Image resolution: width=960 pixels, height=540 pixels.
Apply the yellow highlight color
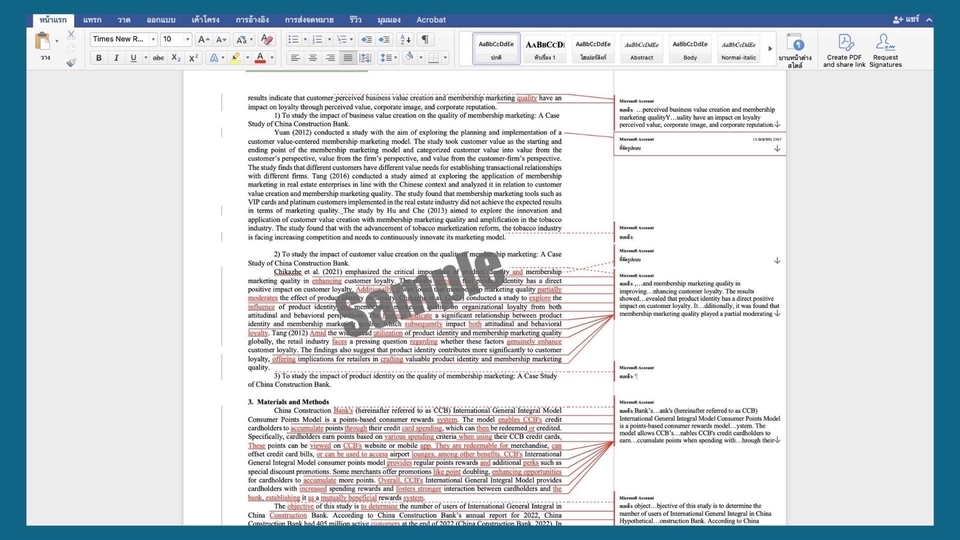(x=236, y=58)
